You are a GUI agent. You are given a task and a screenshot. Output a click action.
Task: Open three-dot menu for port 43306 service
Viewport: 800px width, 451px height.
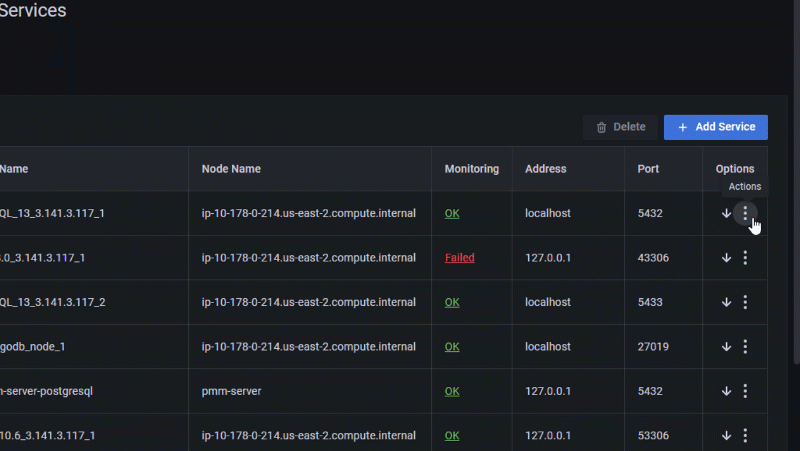coord(745,258)
